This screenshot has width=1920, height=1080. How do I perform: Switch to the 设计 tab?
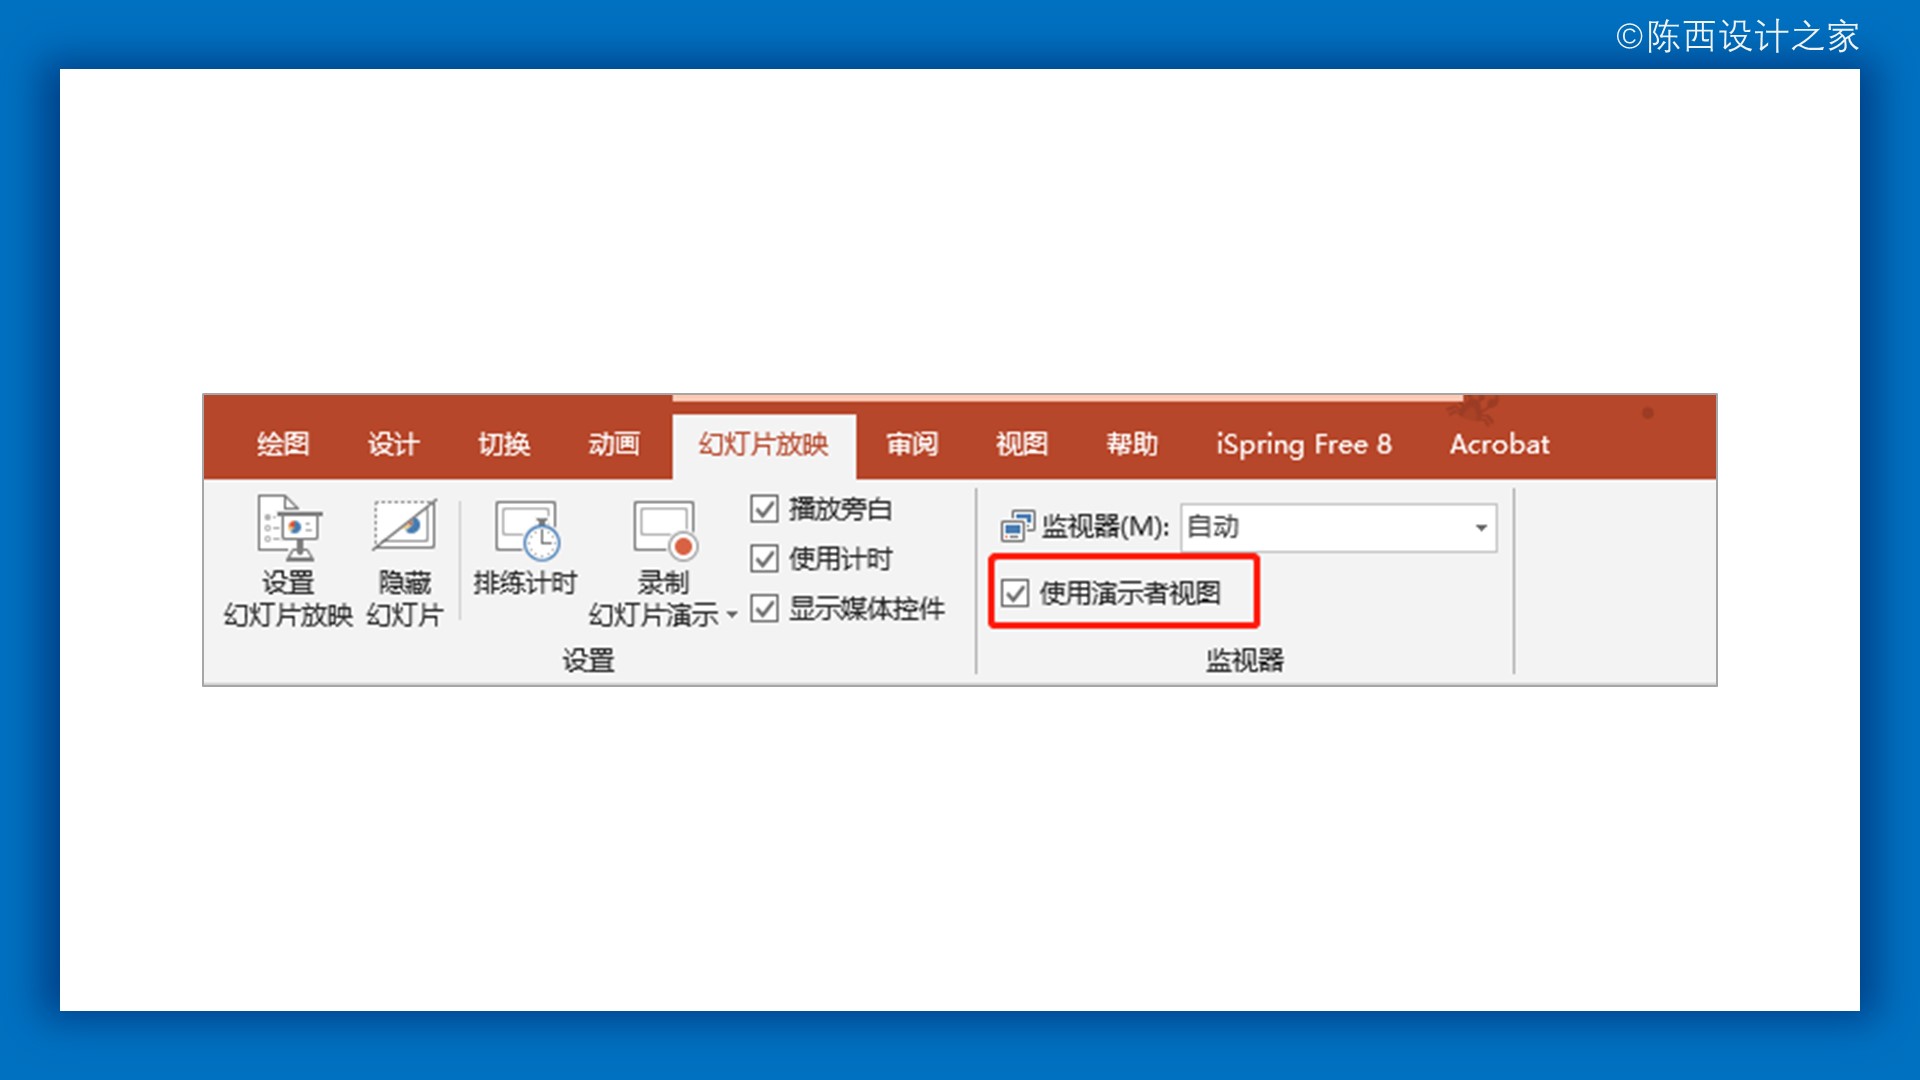pos(393,444)
